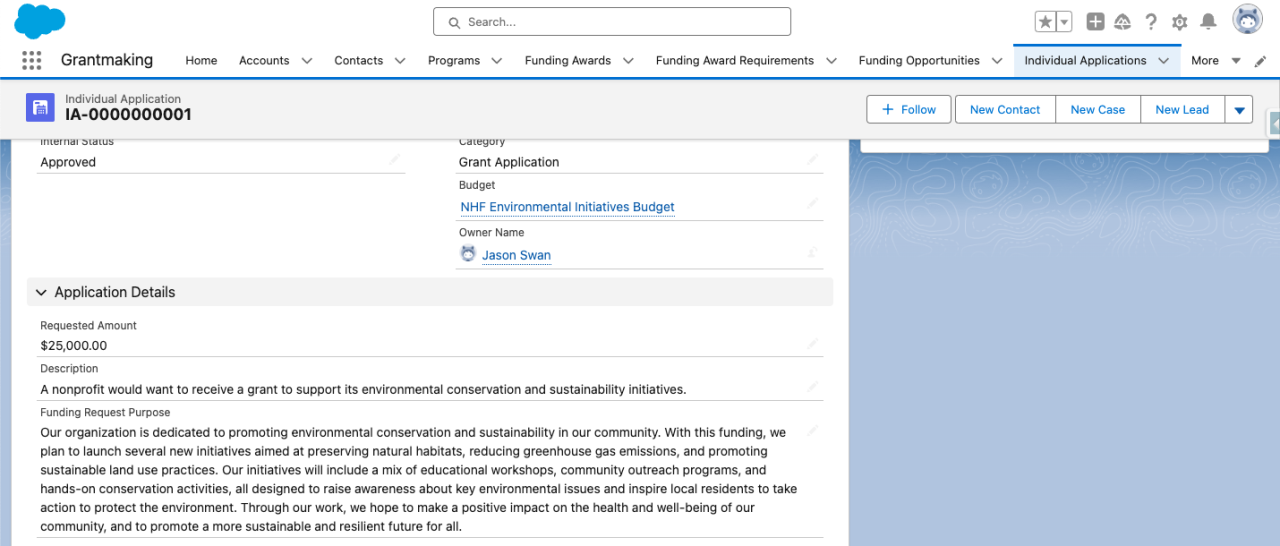This screenshot has height=546, width=1280.
Task: Open the Funding Awards tab
Action: pos(568,61)
